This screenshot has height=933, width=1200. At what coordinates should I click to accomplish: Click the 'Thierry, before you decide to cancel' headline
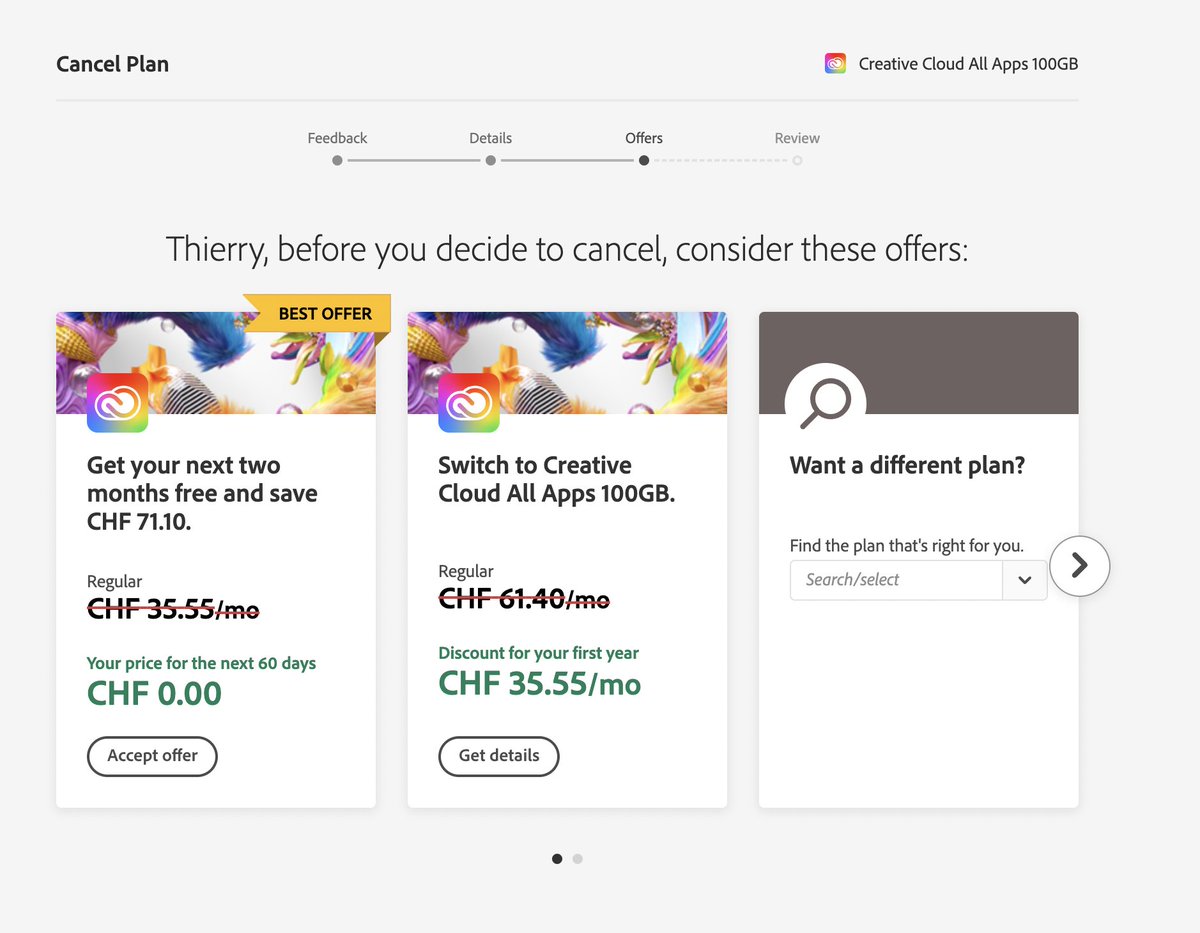coord(567,249)
